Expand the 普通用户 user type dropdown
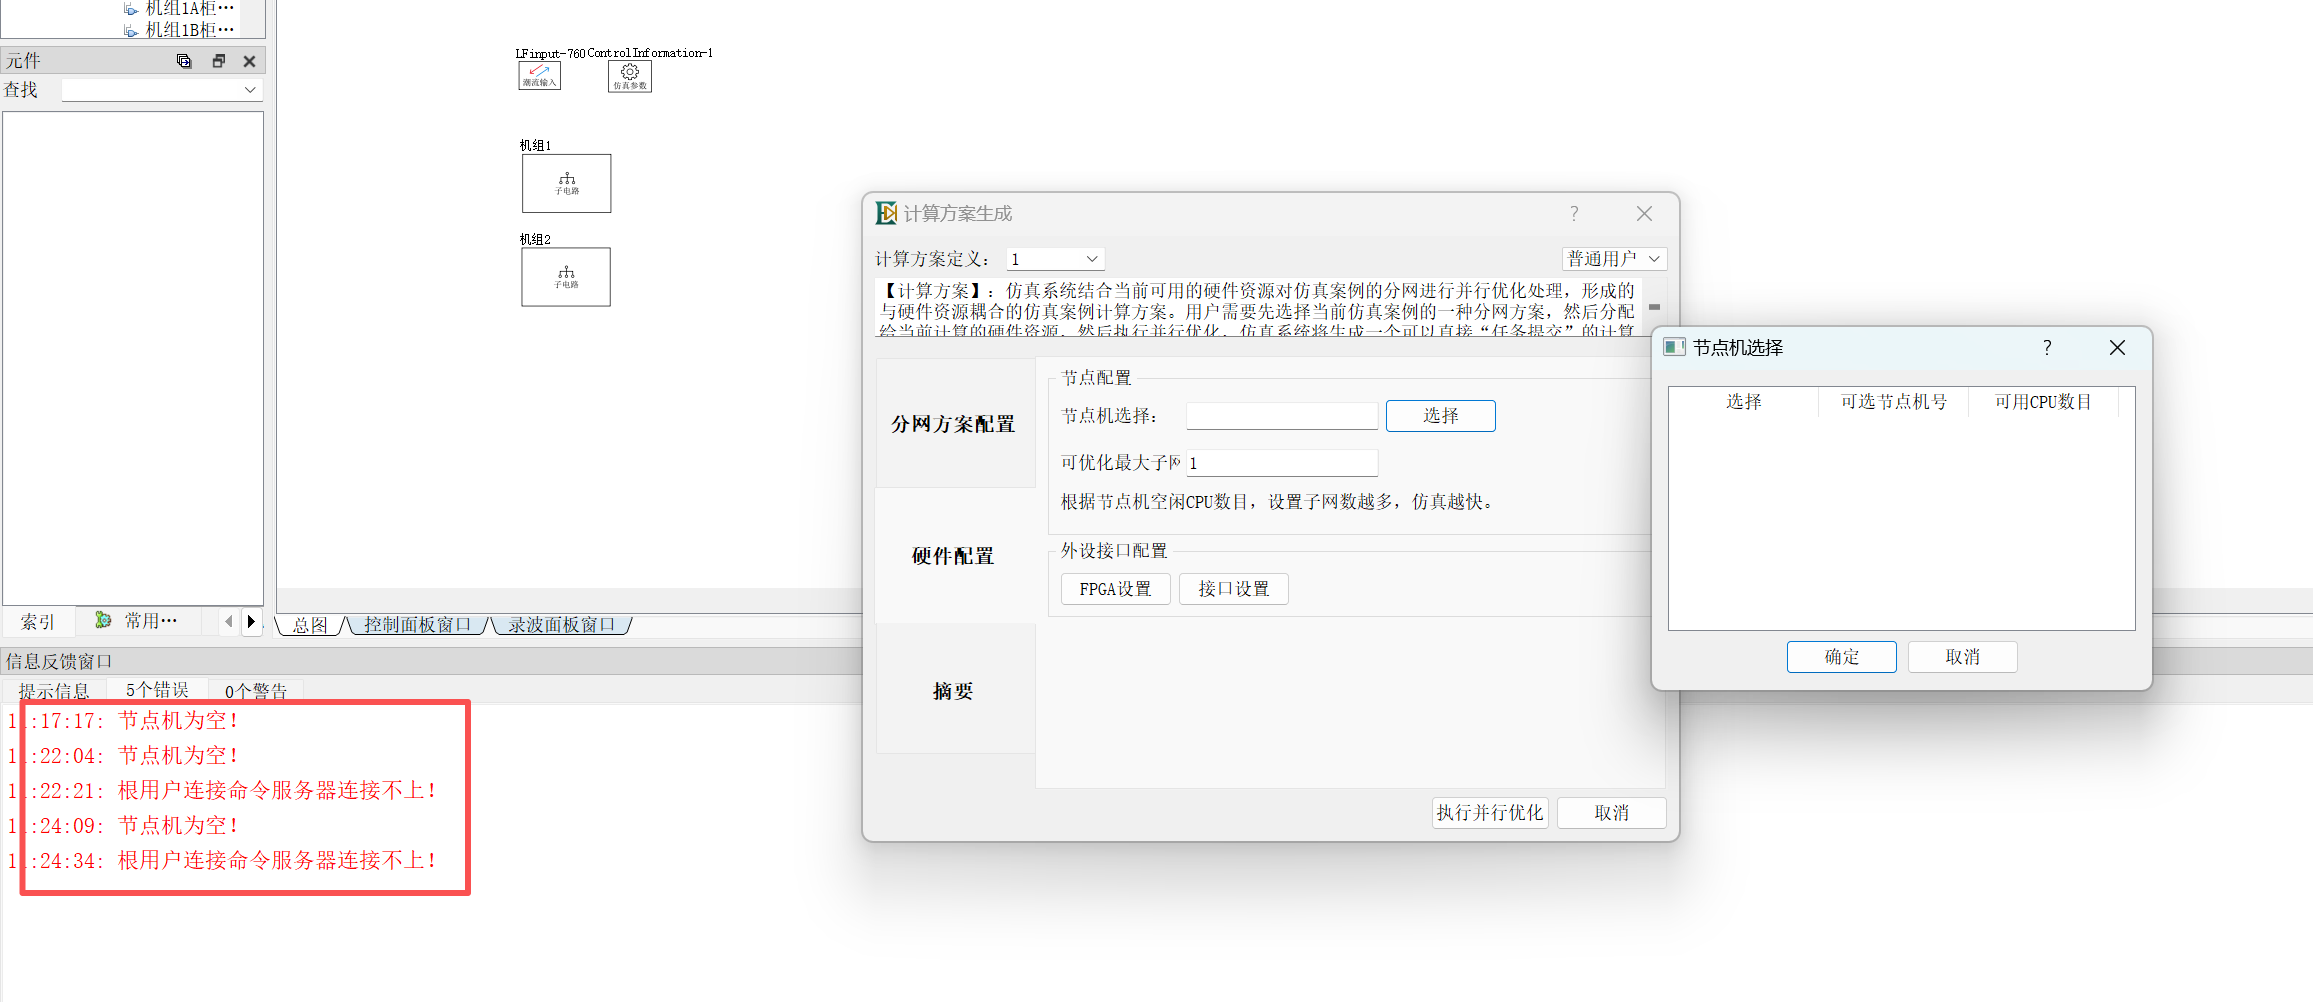 click(1613, 259)
